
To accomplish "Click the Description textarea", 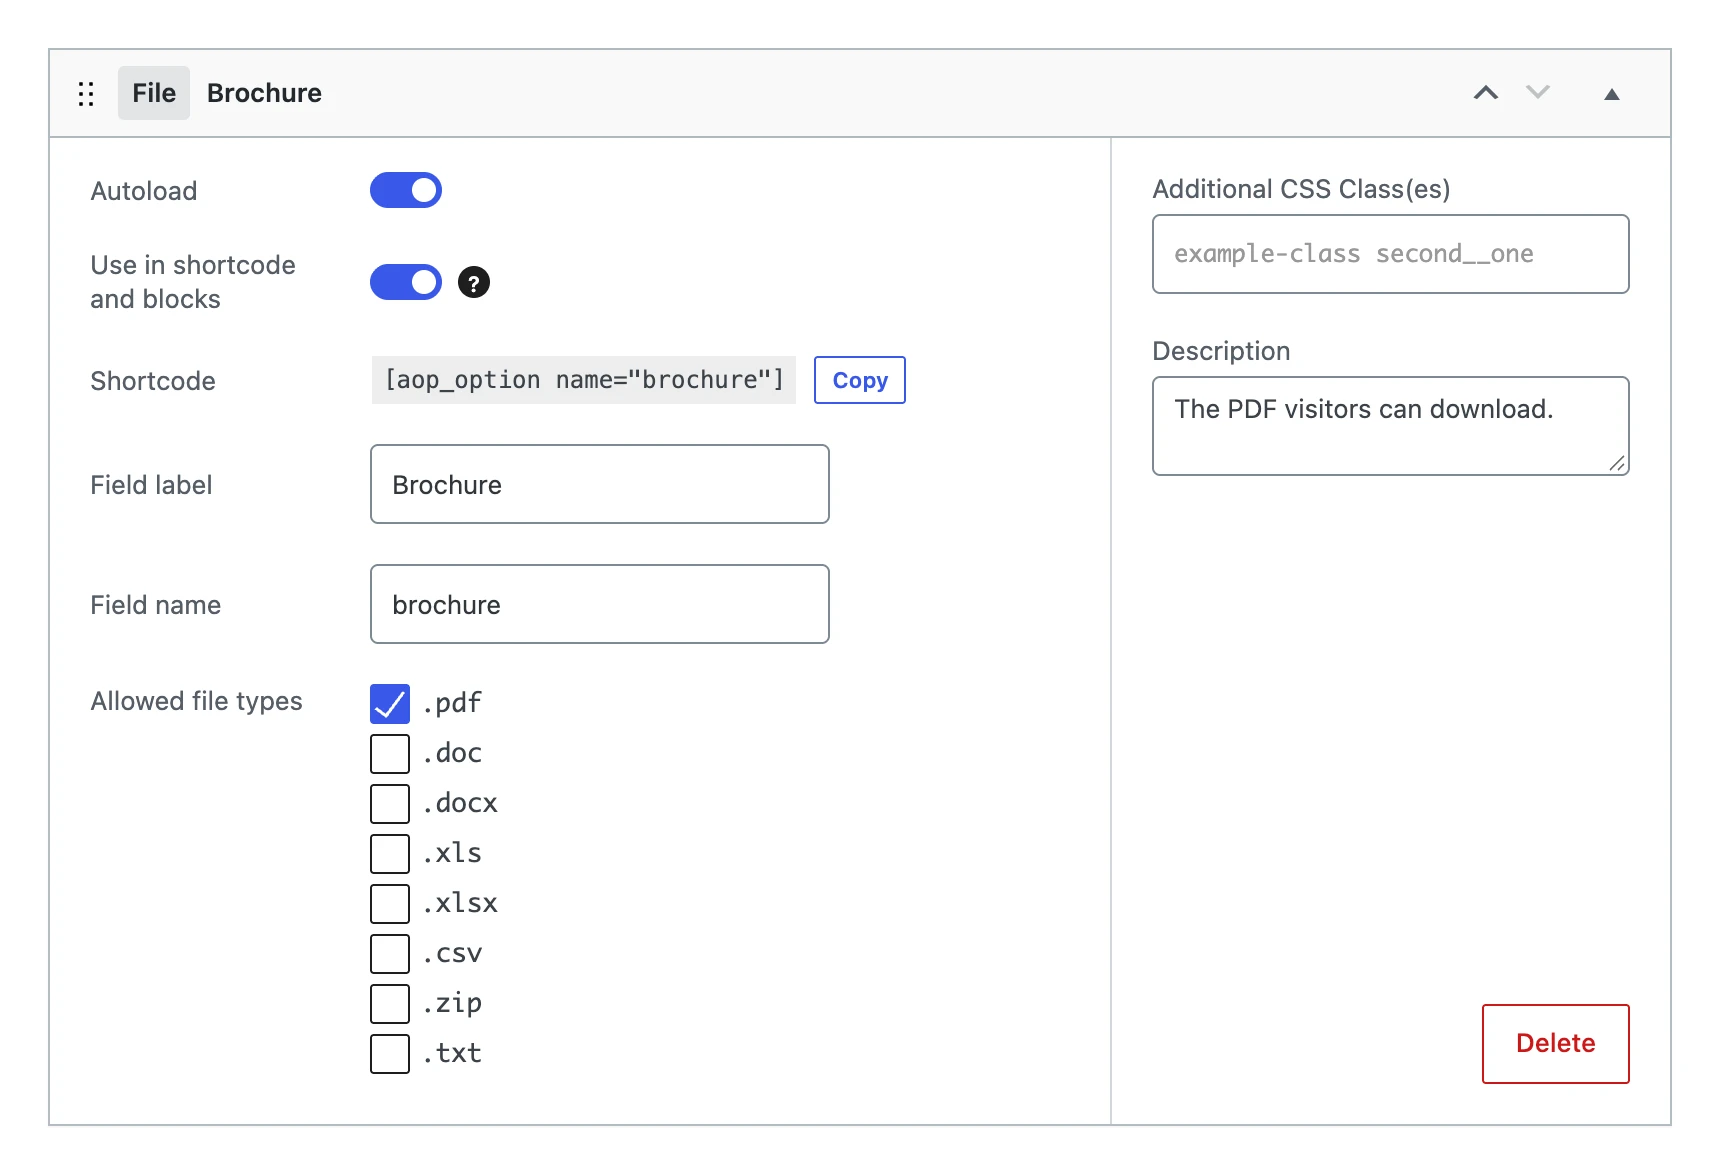I will click(x=1391, y=426).
